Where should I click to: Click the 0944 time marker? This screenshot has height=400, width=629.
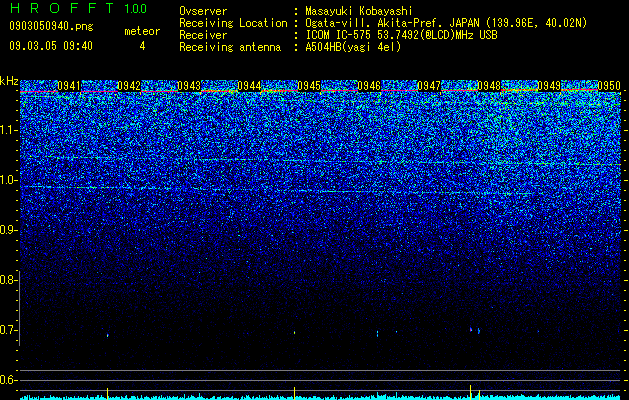249,86
